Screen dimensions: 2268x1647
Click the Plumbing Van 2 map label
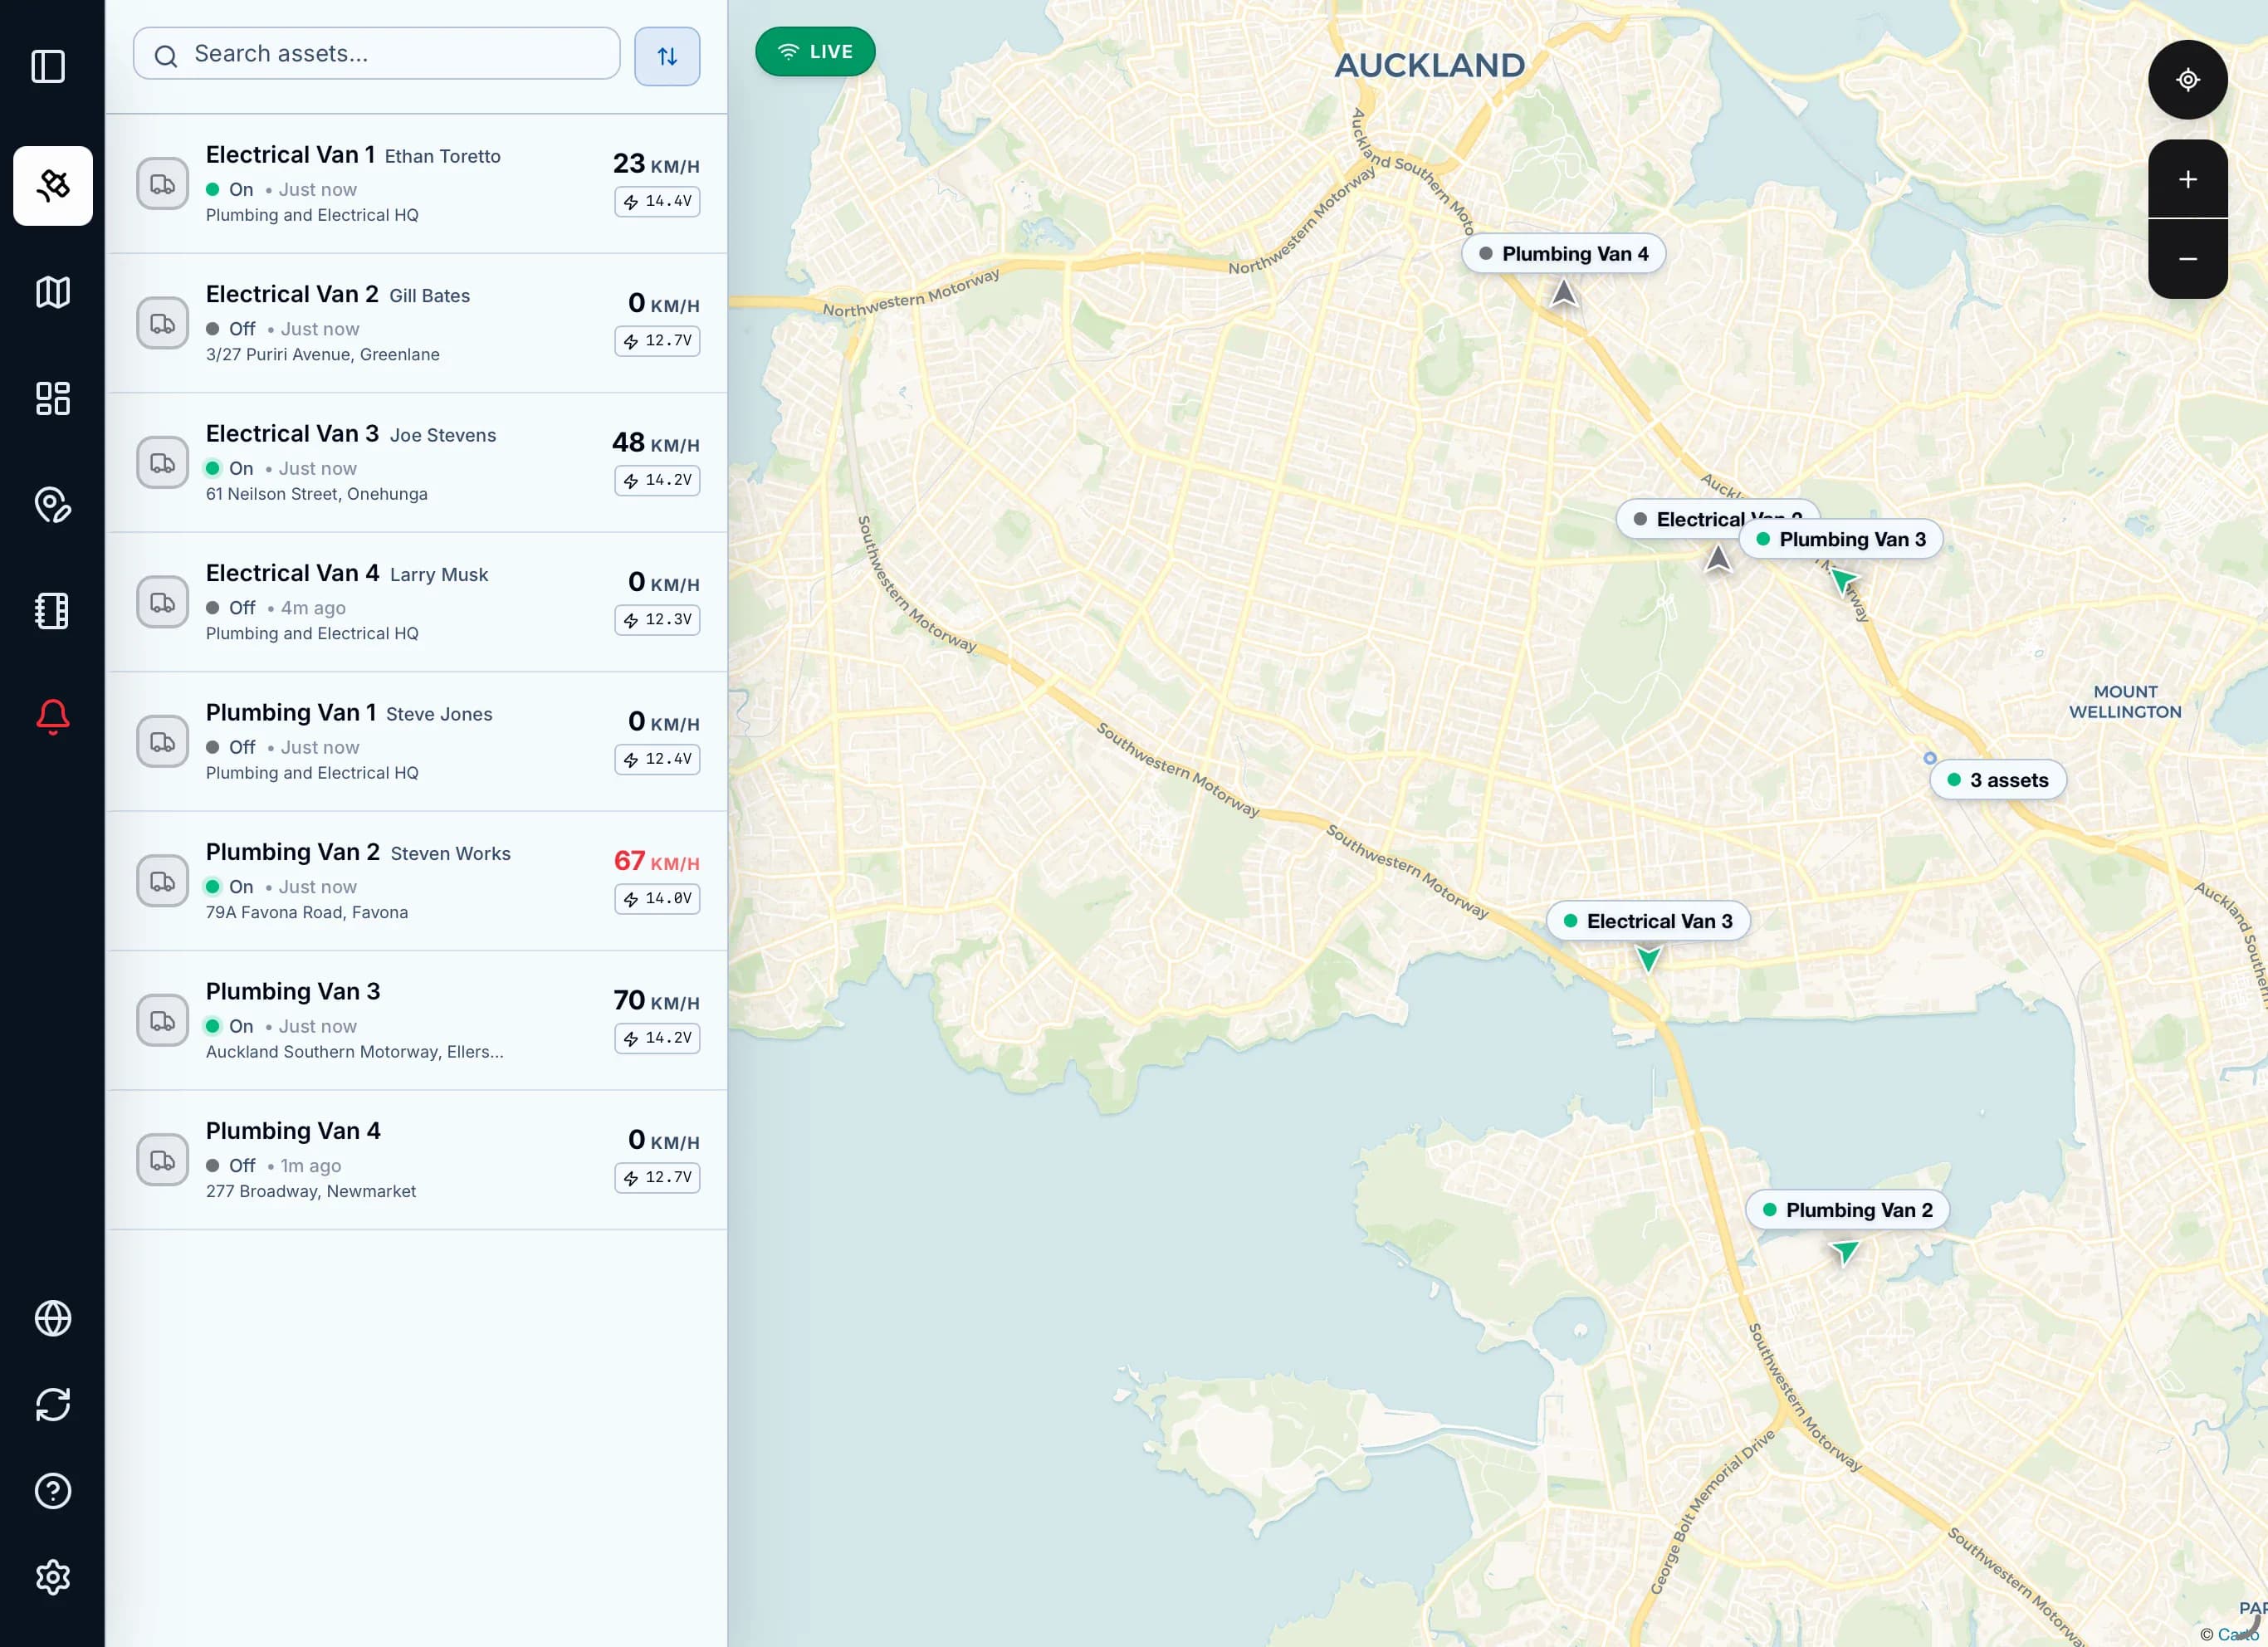click(x=1847, y=1210)
